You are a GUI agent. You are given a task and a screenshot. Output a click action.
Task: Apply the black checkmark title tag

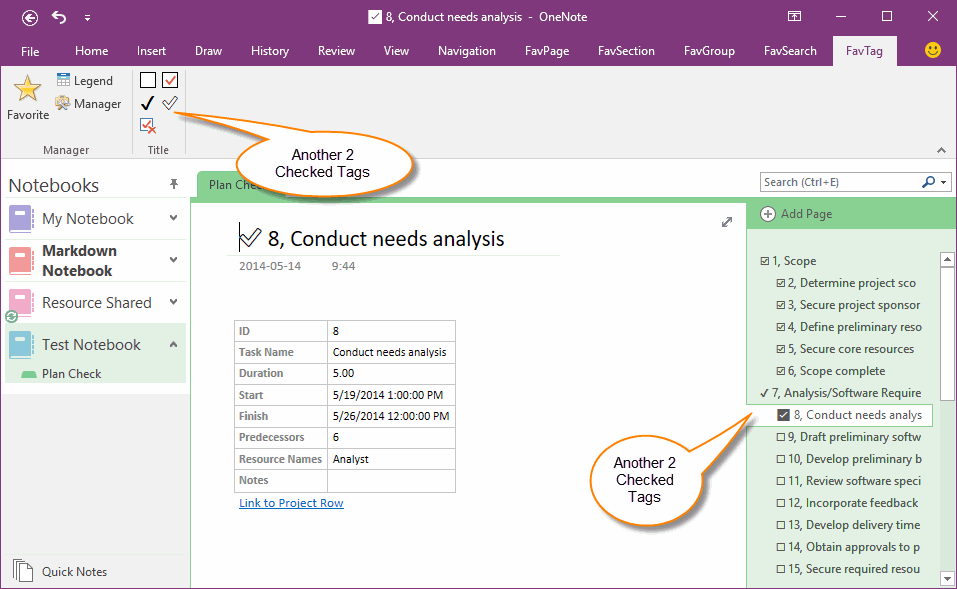point(146,102)
